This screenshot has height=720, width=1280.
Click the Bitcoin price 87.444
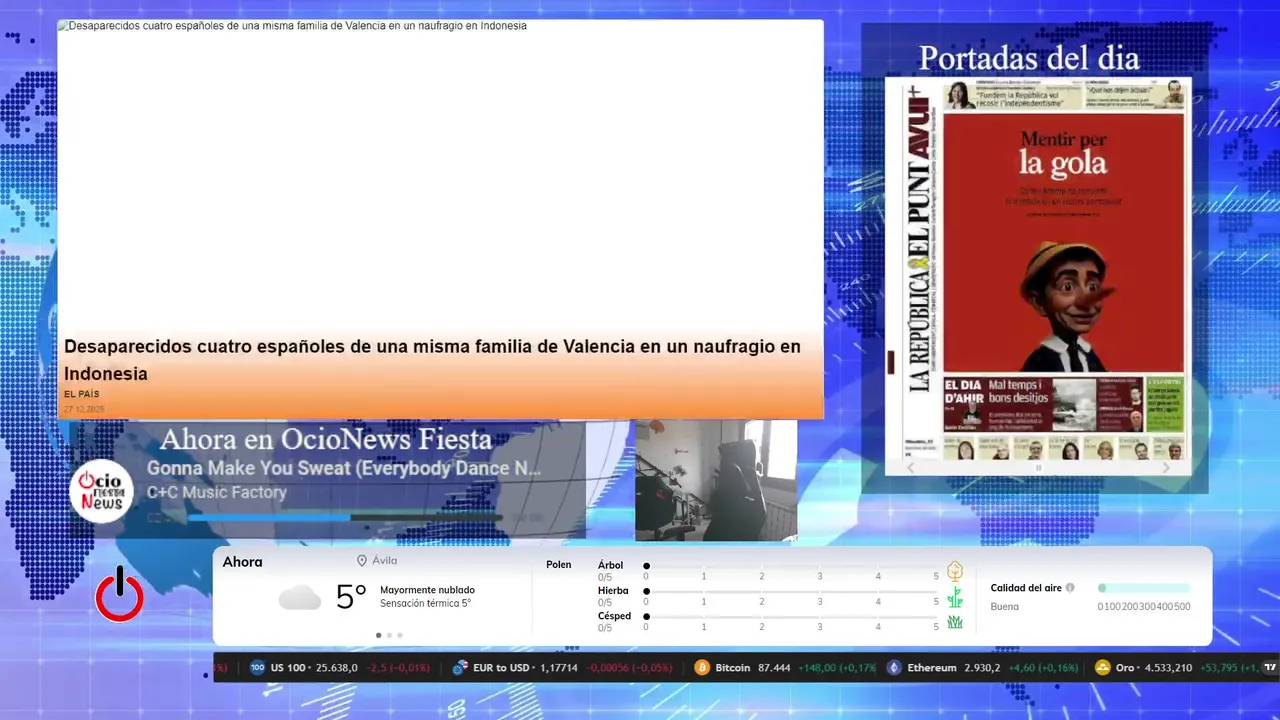tap(774, 667)
